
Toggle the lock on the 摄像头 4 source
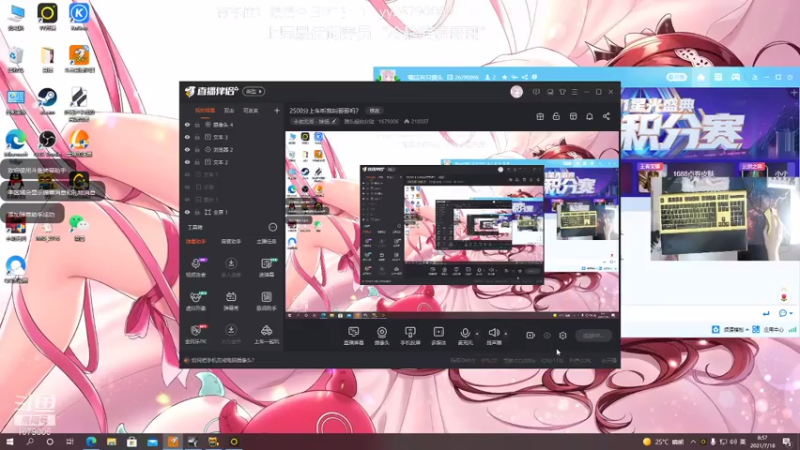197,124
